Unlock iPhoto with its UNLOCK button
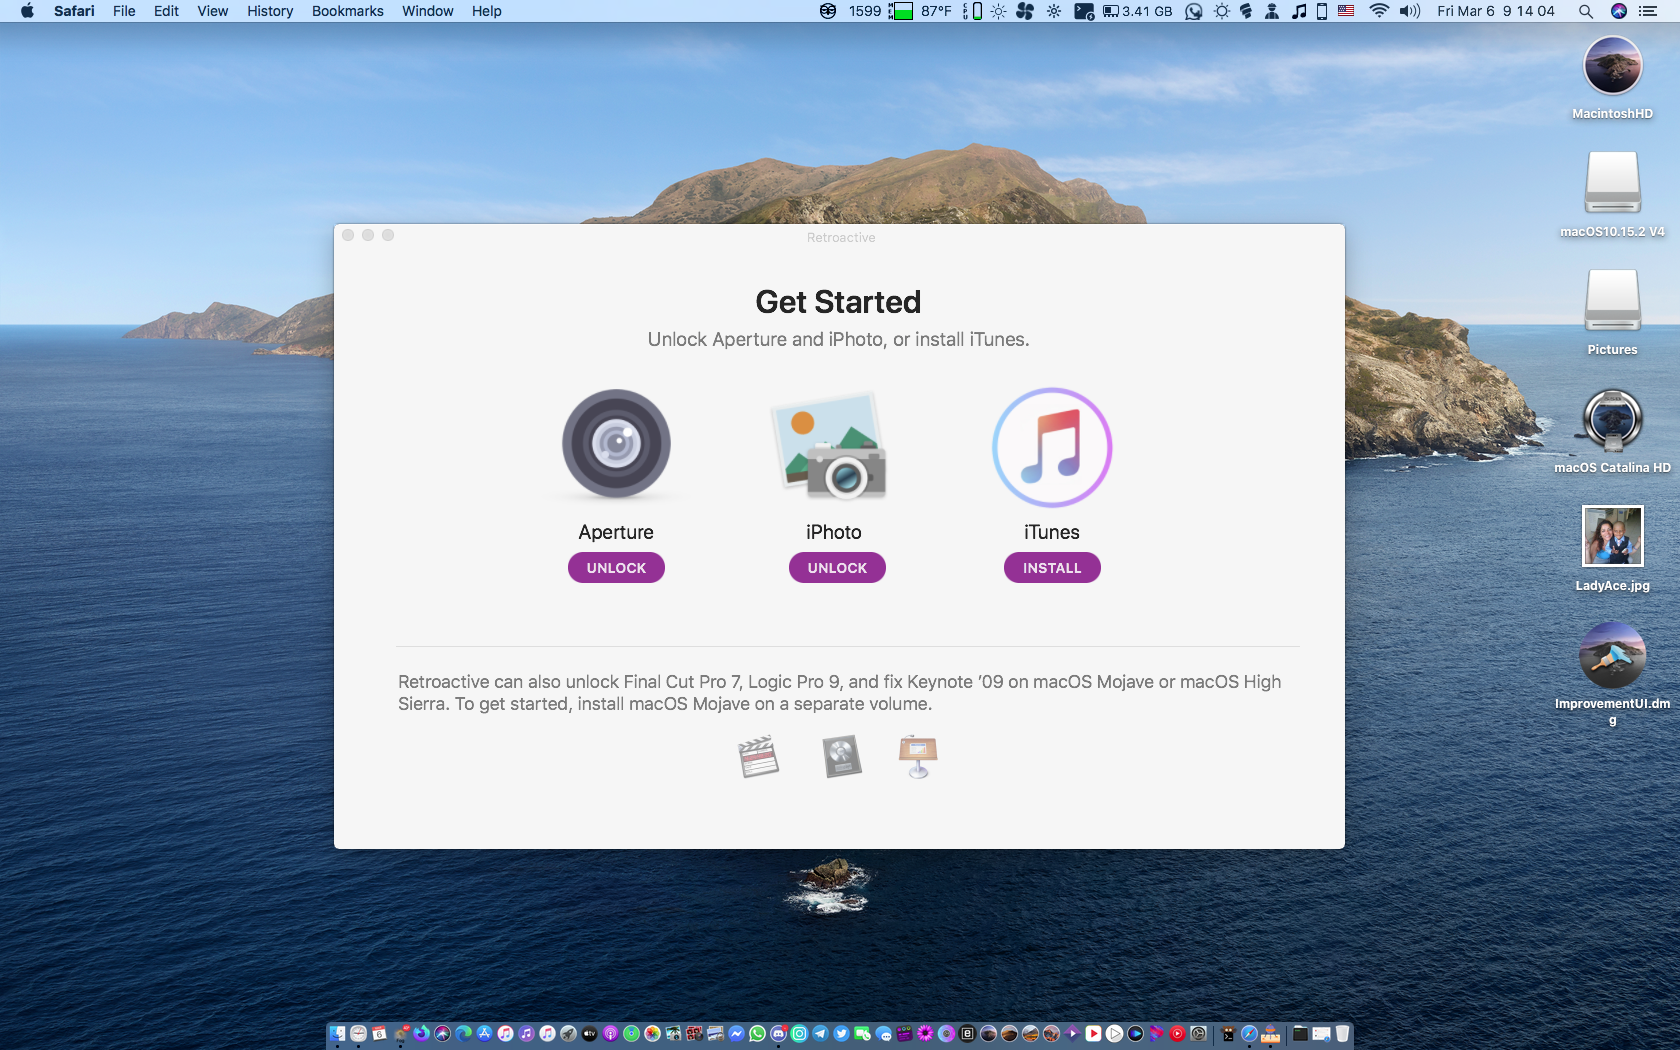Screen dimensions: 1680x1050 837,568
